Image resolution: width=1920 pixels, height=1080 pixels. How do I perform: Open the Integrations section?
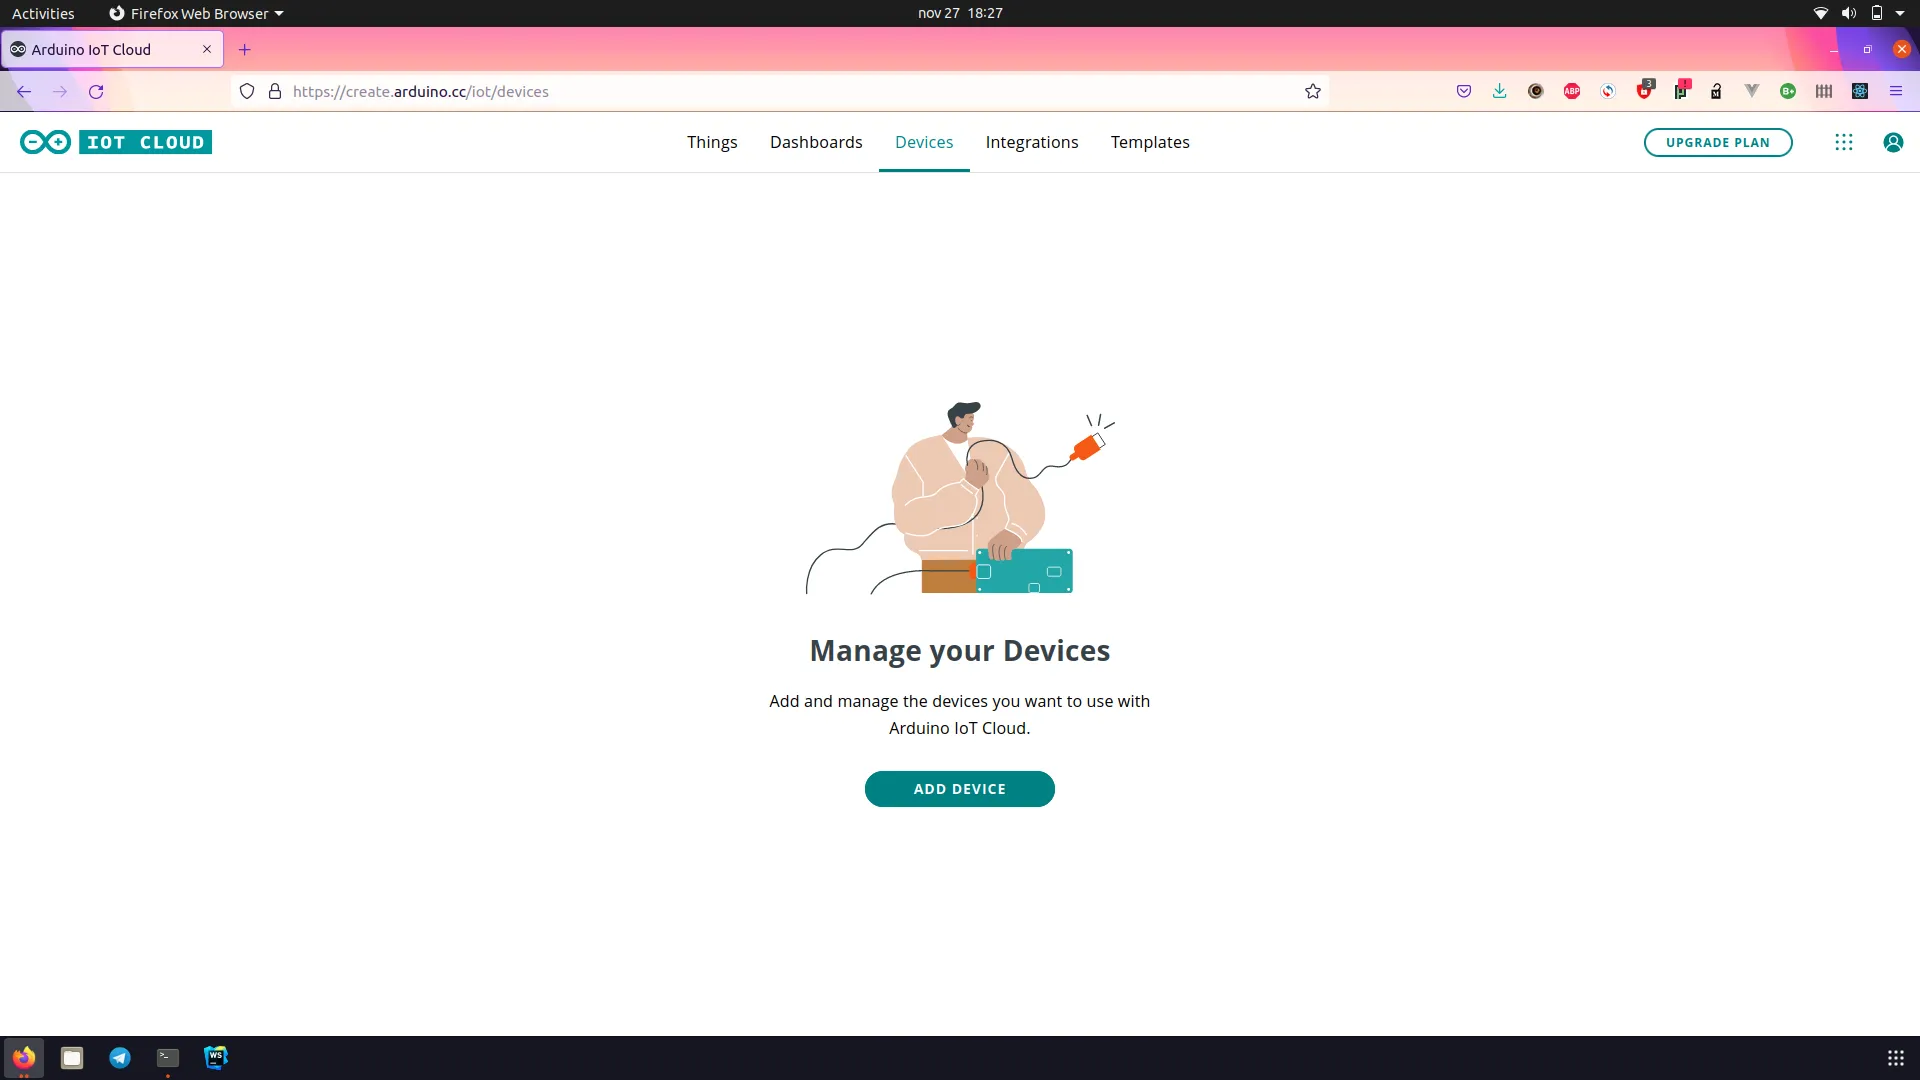(1031, 142)
